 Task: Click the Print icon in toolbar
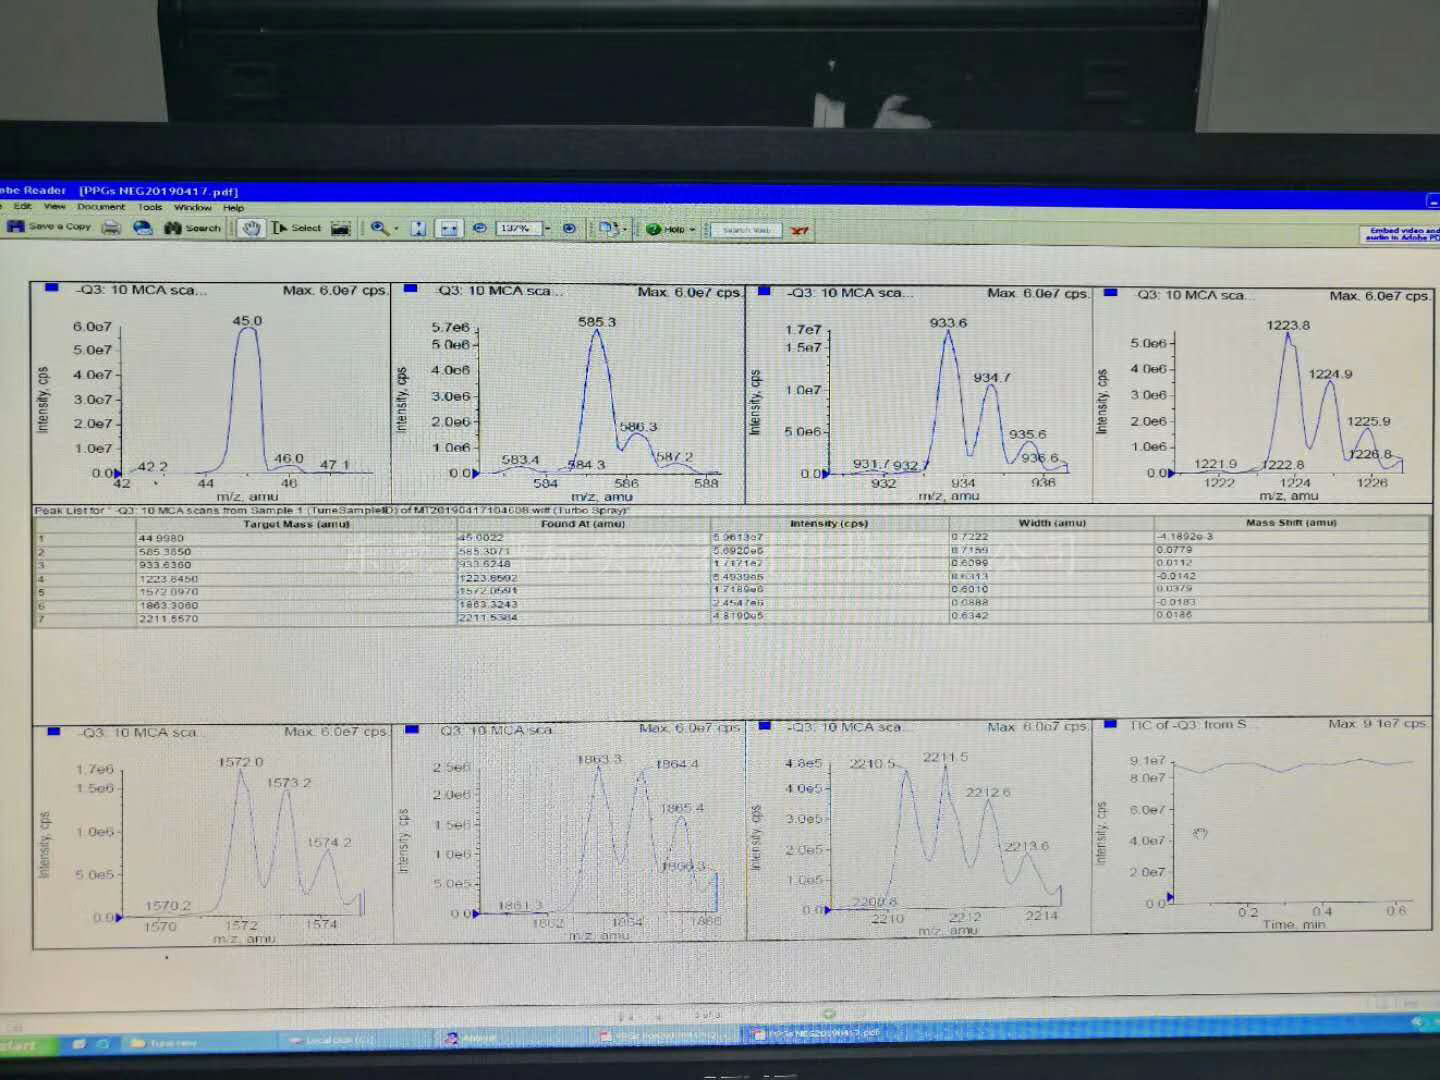tap(111, 228)
